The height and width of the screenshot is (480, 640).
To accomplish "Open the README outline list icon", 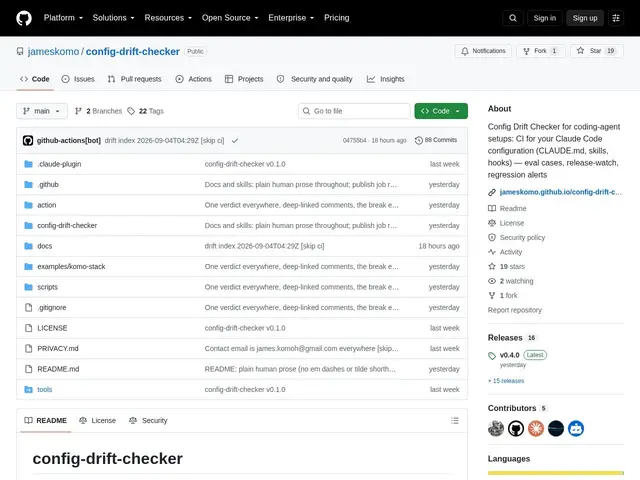I will click(455, 420).
